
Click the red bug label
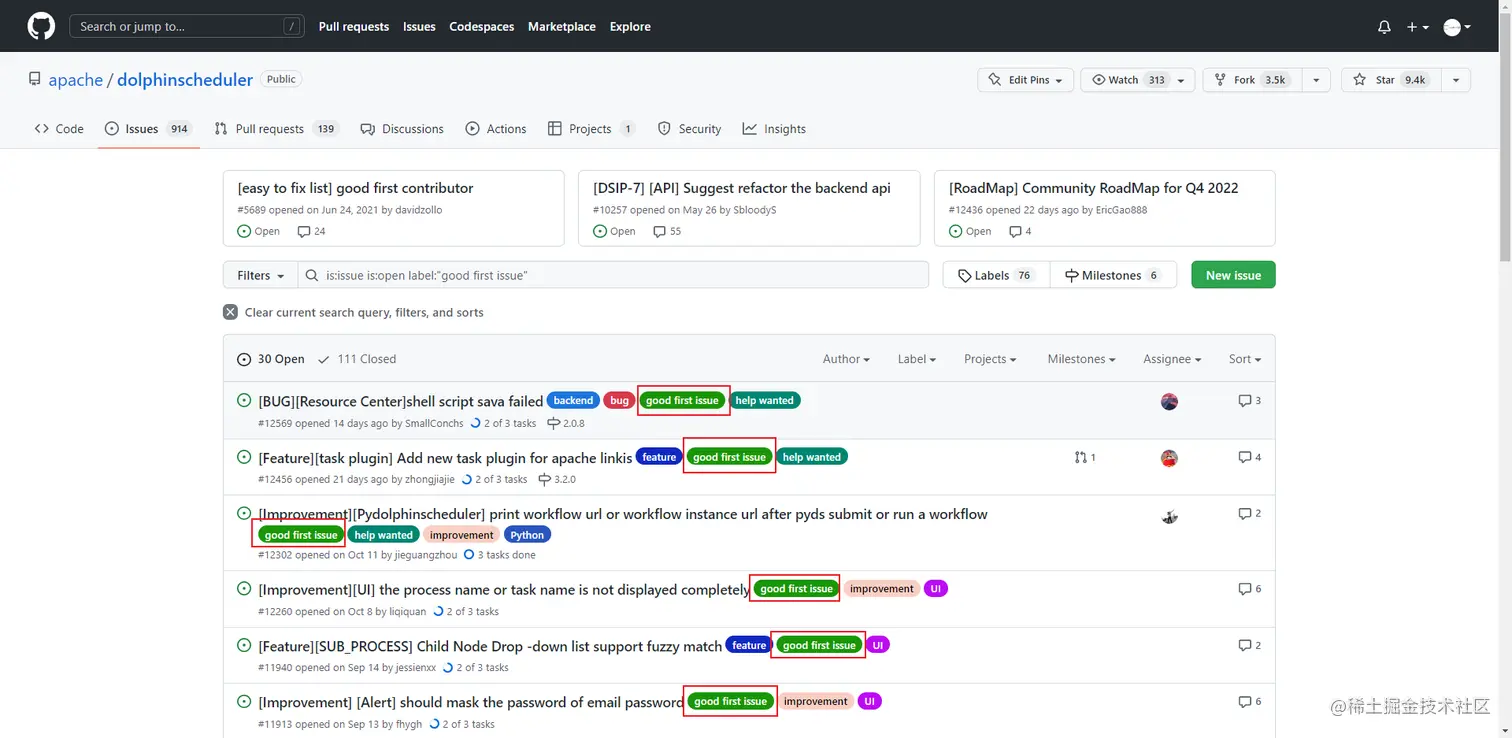[x=619, y=401]
